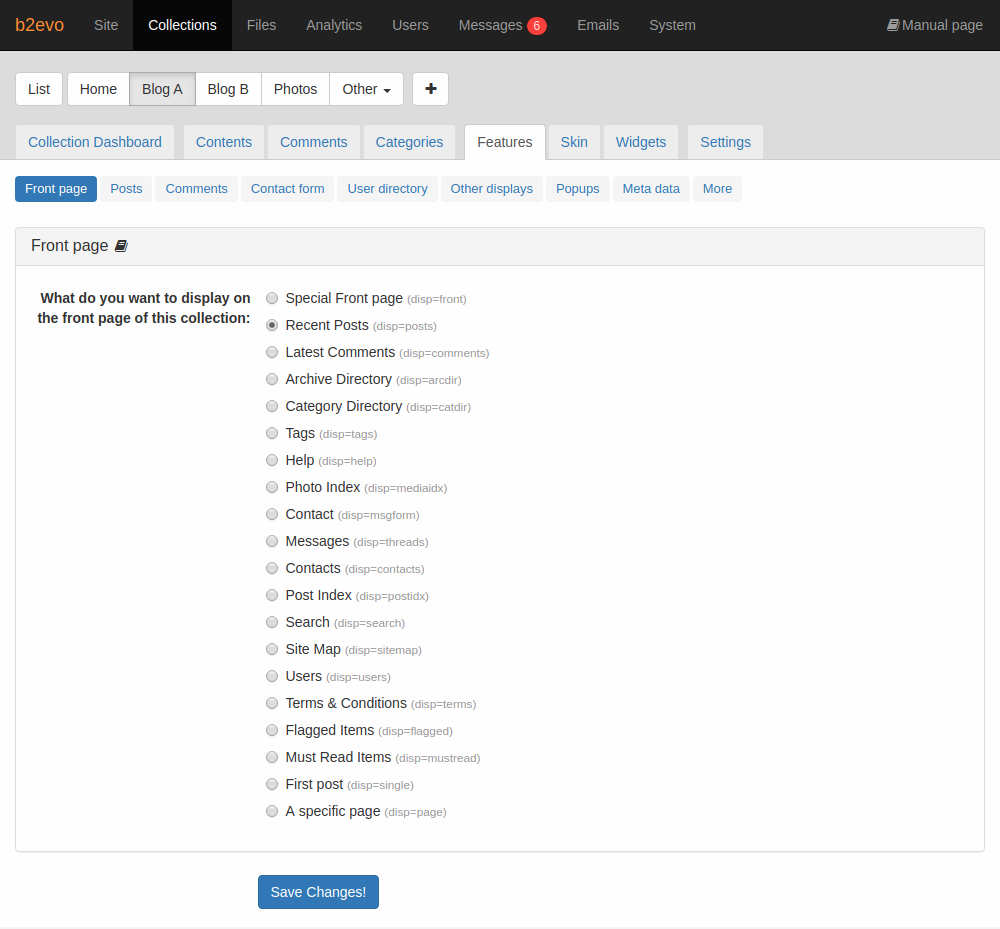Select Recent Posts radio option
Image resolution: width=1000 pixels, height=929 pixels.
(x=272, y=325)
